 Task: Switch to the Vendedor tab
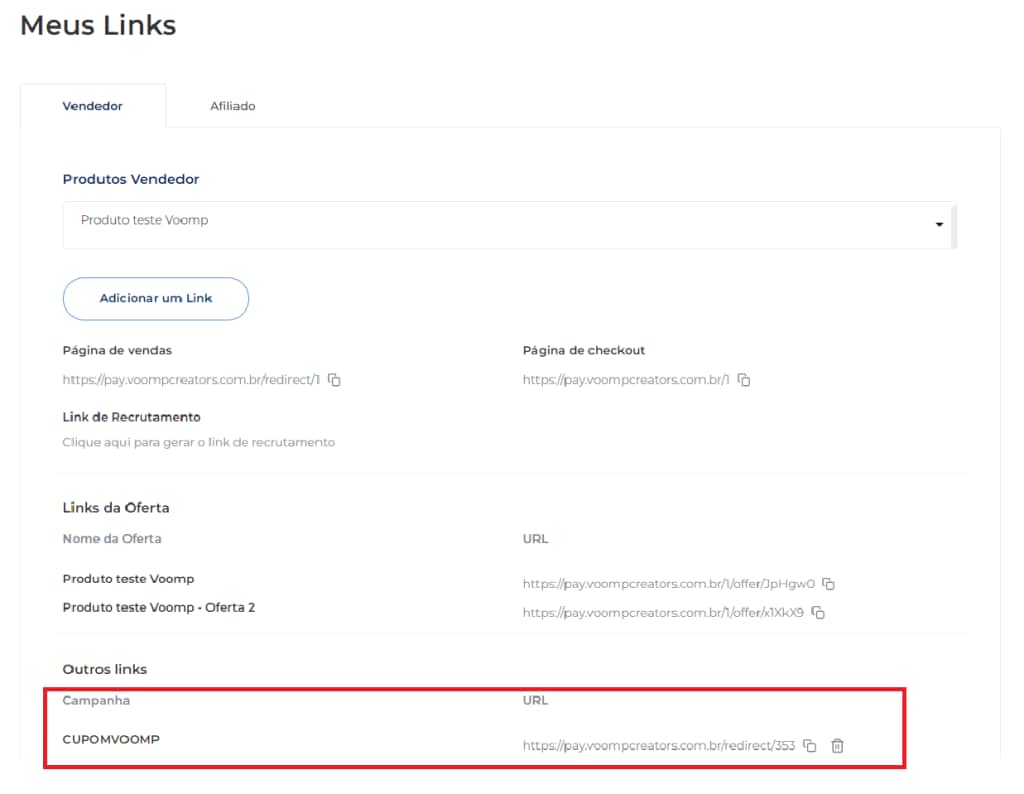(x=93, y=106)
